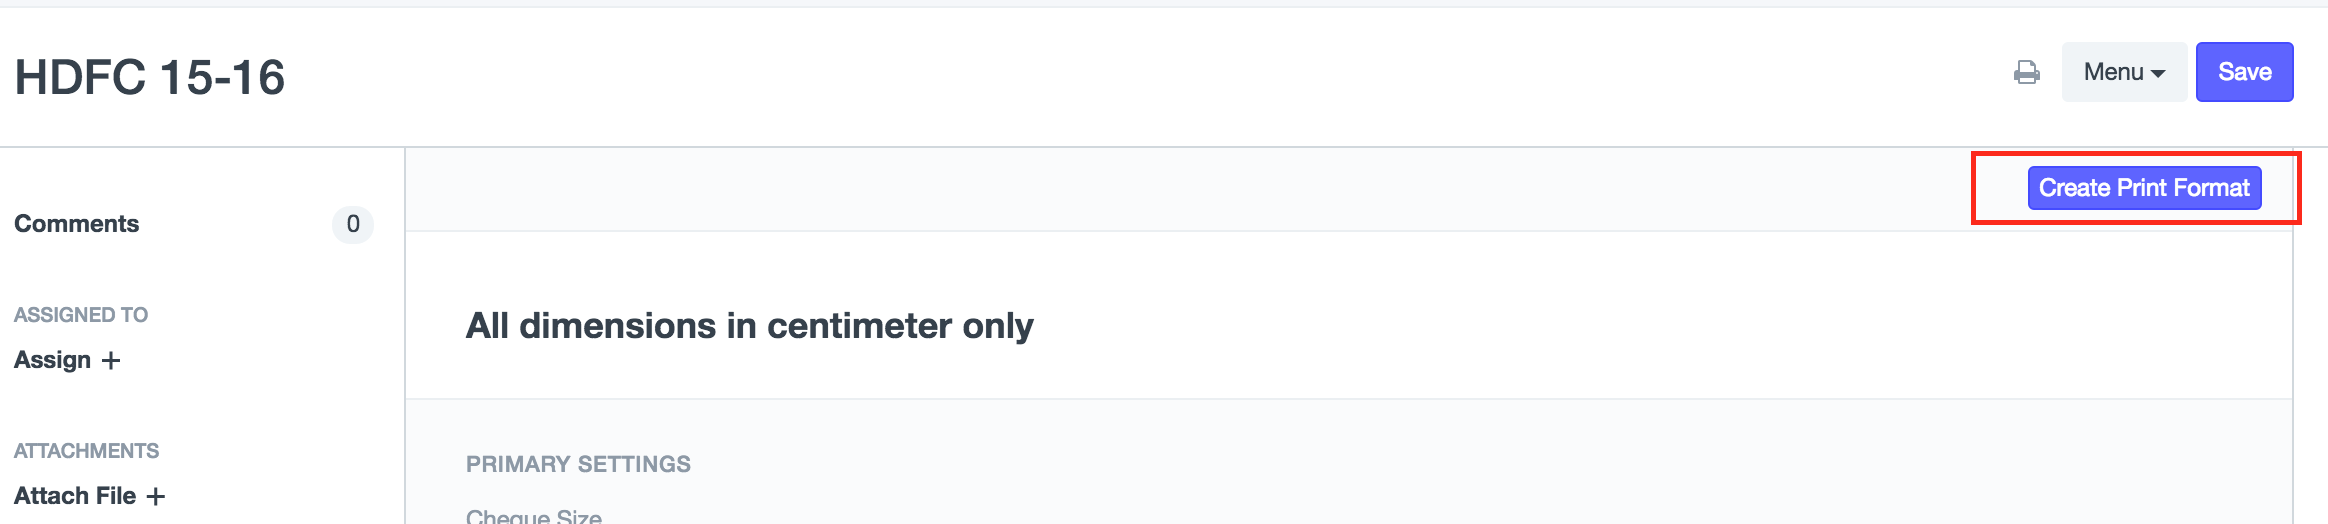The image size is (2328, 524).
Task: Click the plus icon beside Attach File
Action: tap(156, 496)
